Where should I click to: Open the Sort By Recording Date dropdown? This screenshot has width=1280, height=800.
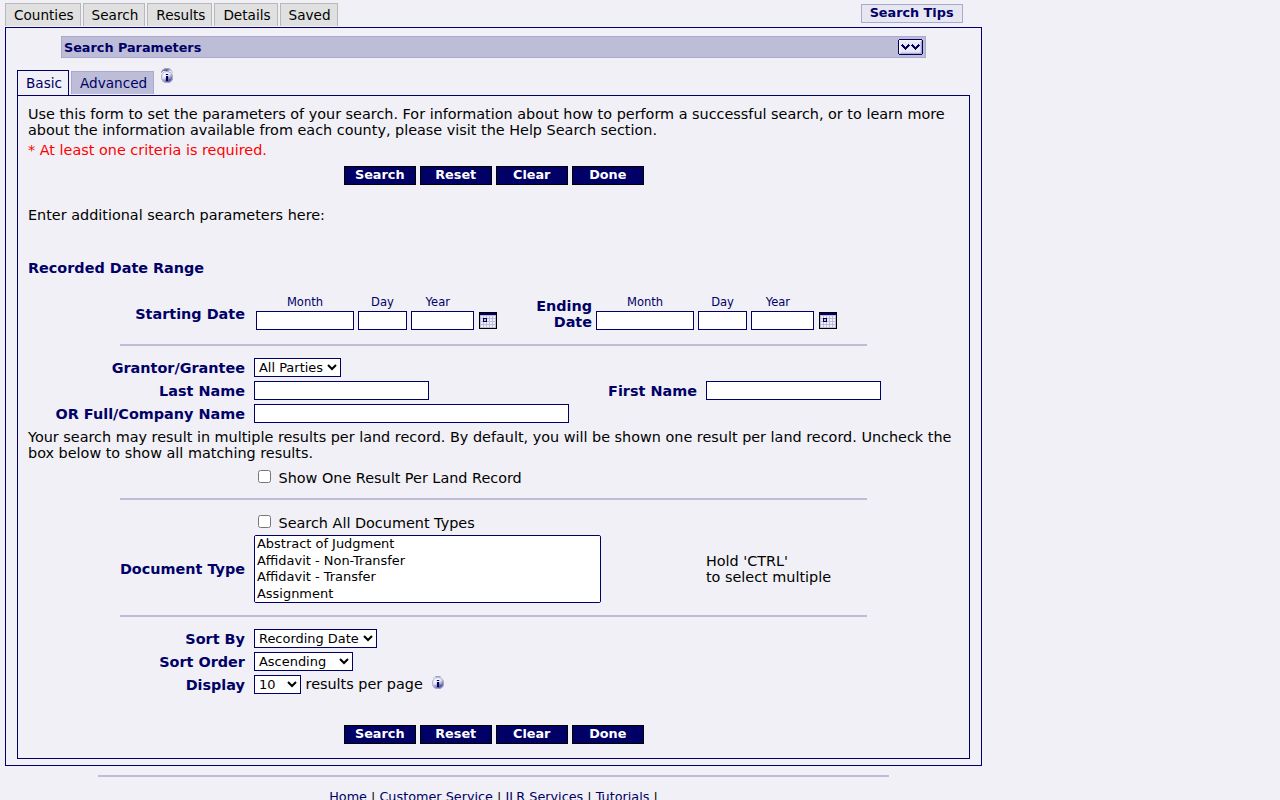pyautogui.click(x=315, y=638)
